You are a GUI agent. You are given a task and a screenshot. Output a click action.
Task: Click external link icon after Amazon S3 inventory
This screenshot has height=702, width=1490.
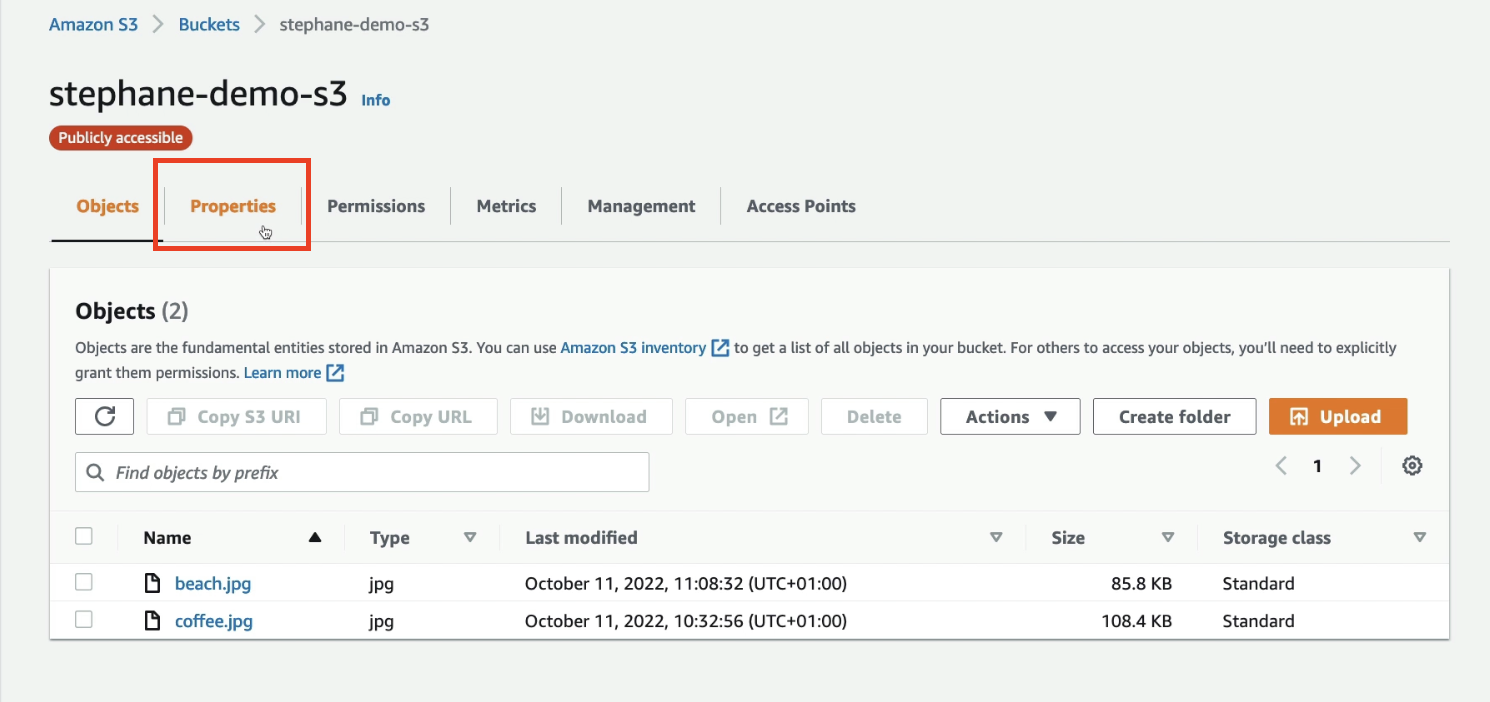click(720, 348)
